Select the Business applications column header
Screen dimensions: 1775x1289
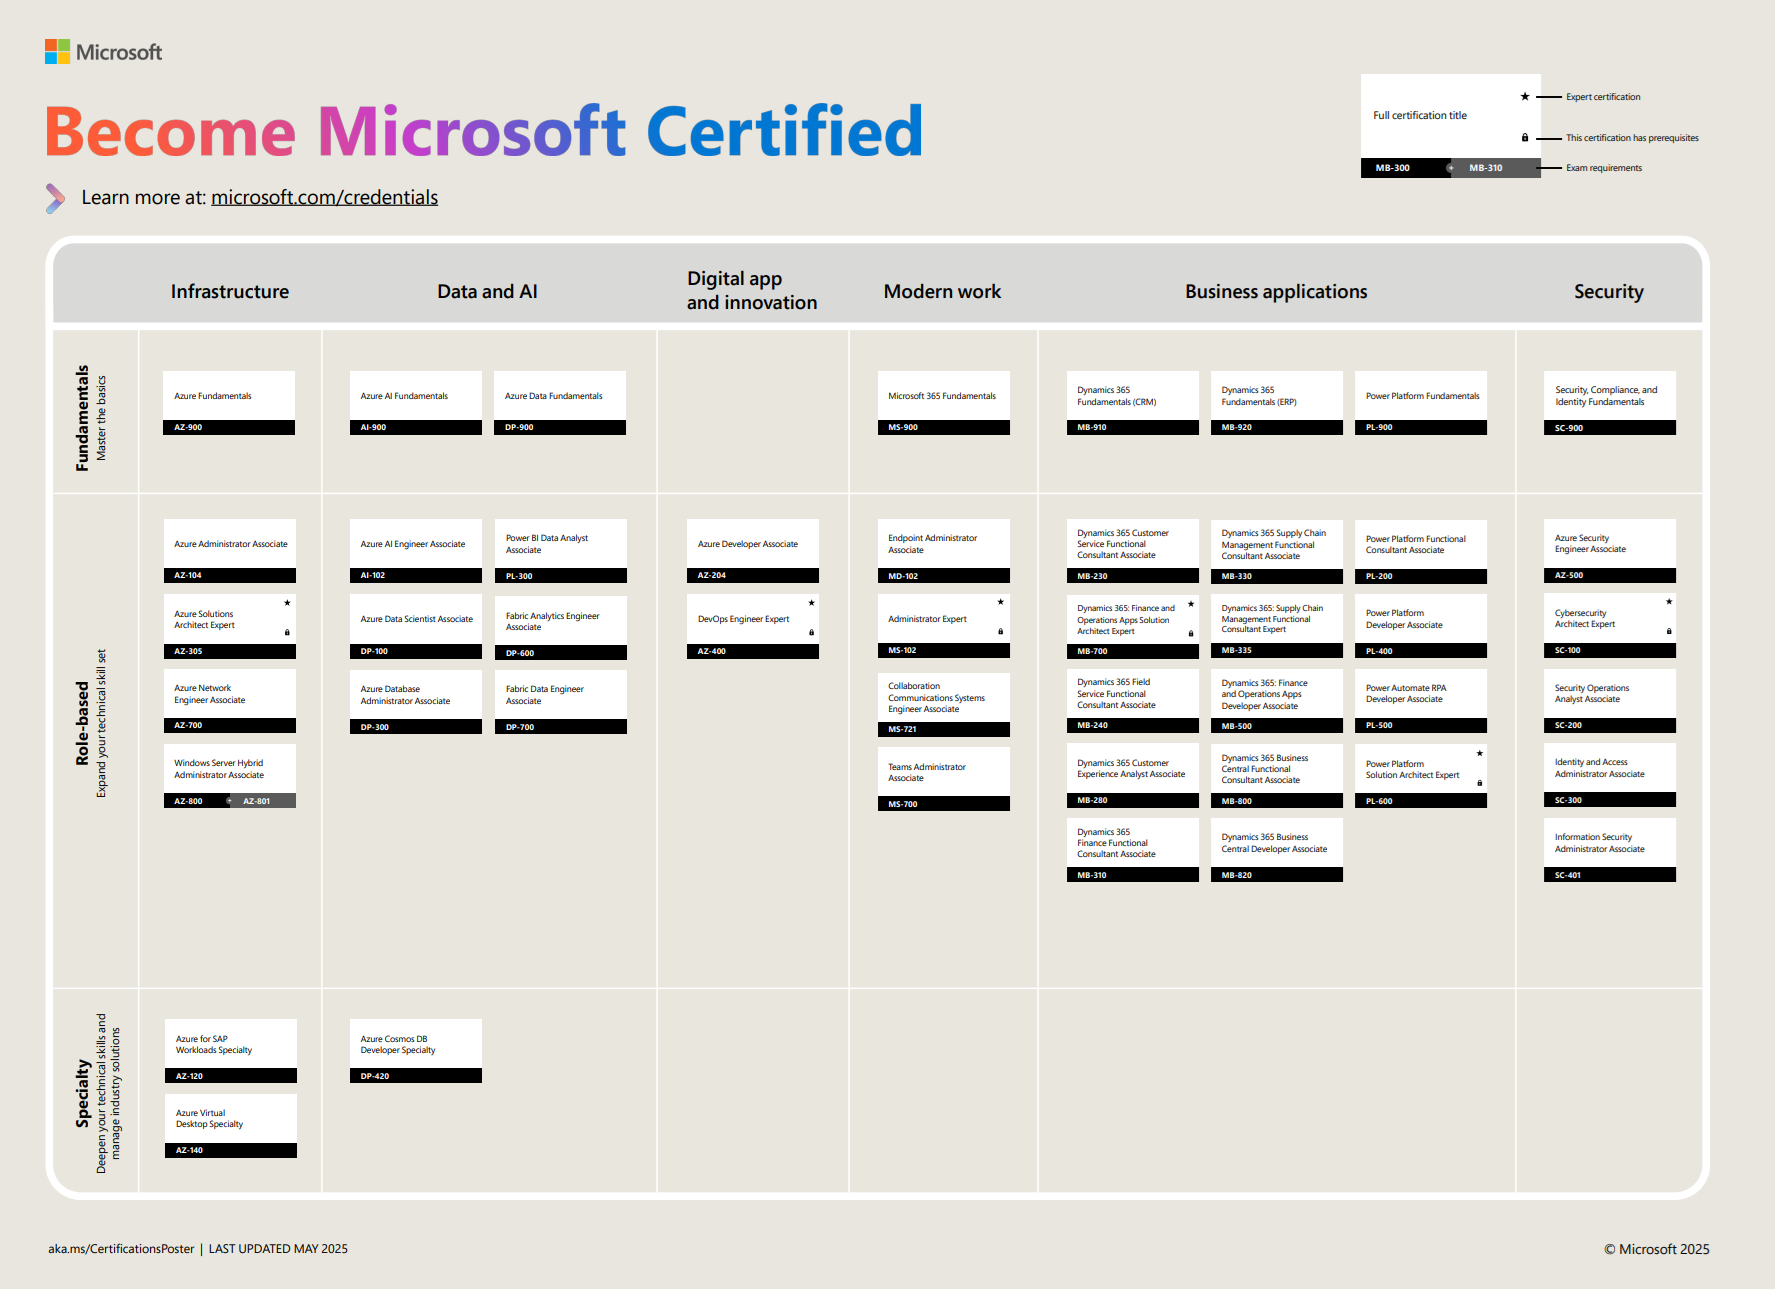point(1276,291)
